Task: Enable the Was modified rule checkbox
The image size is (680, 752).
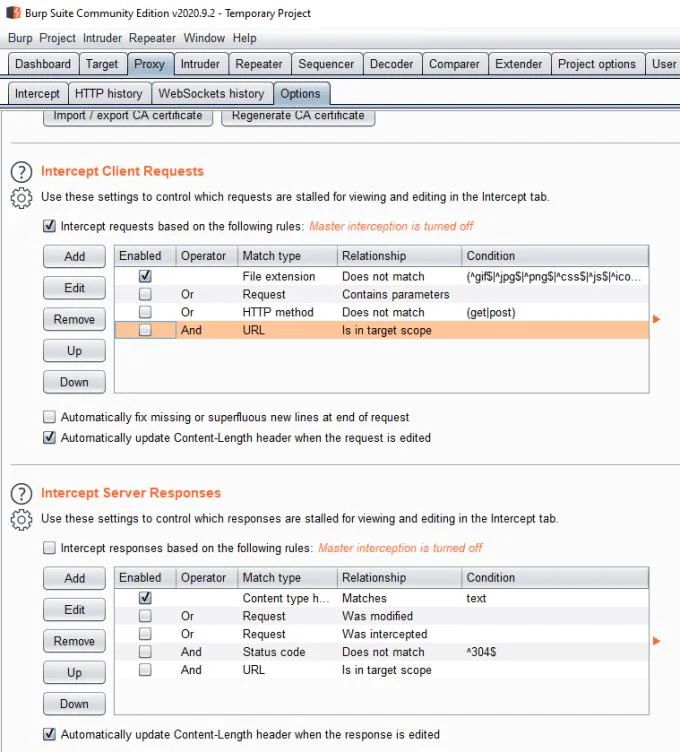Action: [145, 615]
